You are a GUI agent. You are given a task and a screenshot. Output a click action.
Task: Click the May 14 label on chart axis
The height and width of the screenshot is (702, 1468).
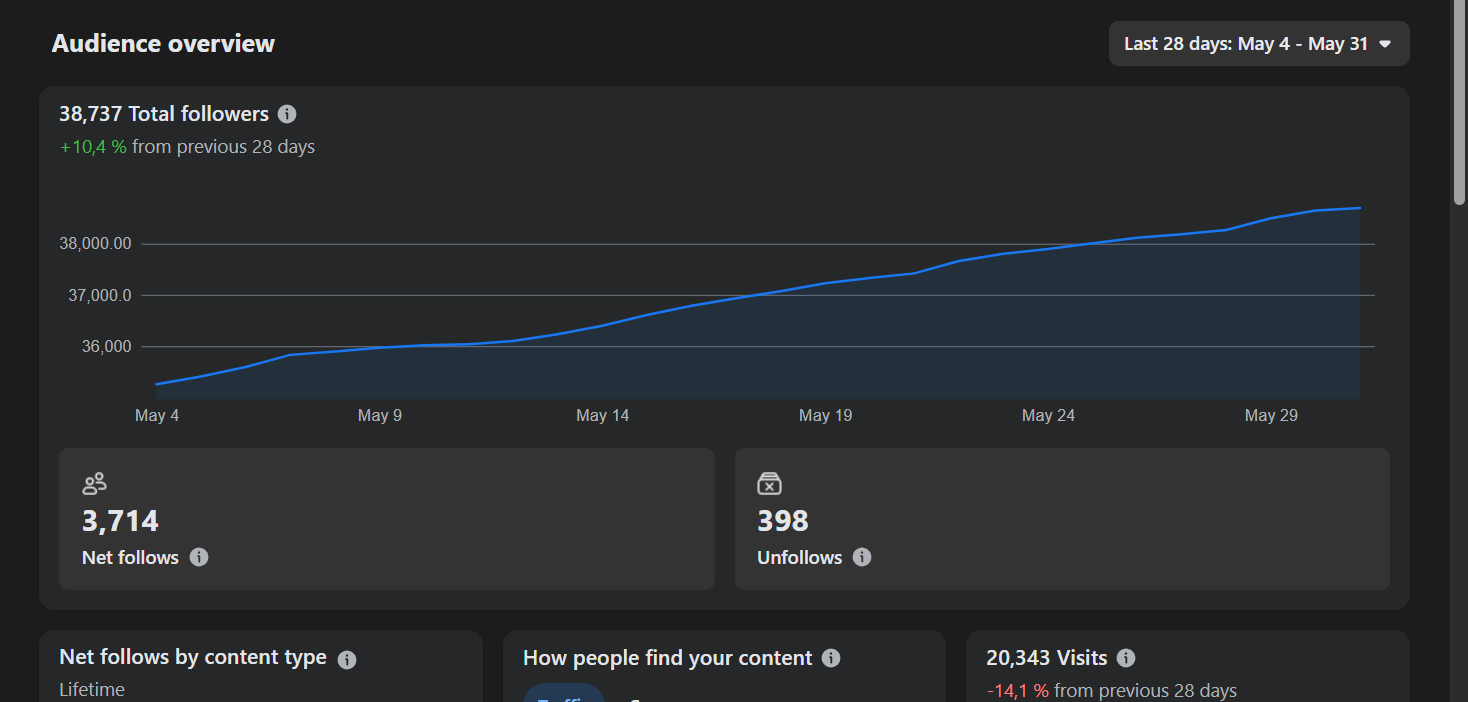click(603, 415)
